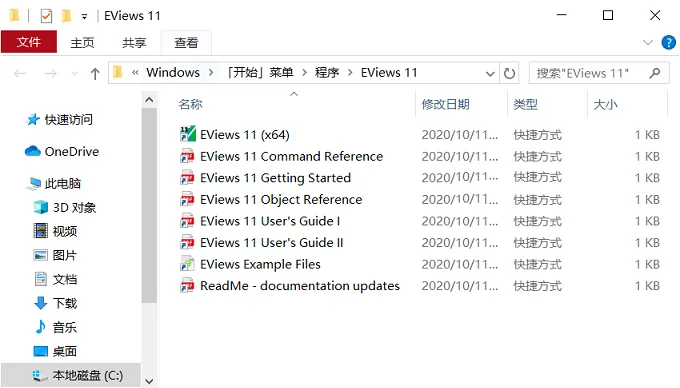
Task: Open the address bar history dropdown
Action: point(490,73)
